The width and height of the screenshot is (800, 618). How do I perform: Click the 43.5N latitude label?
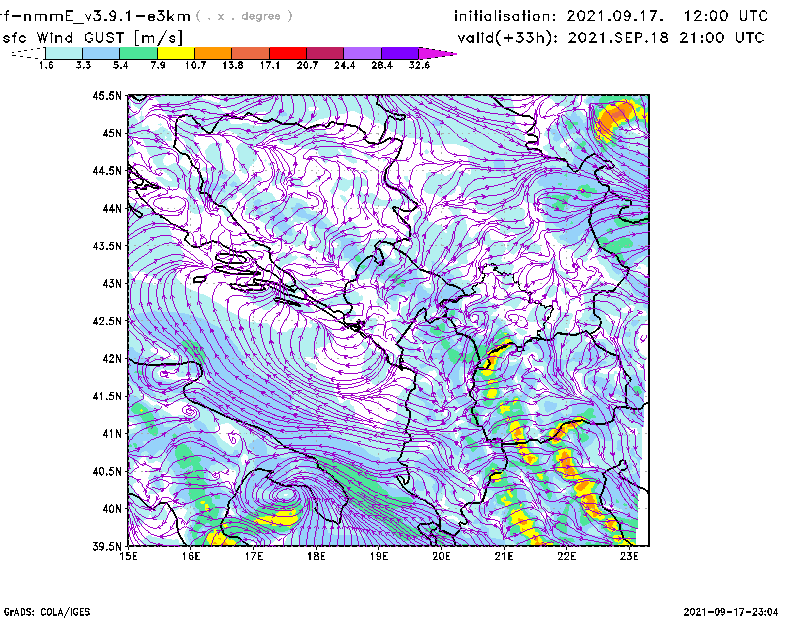107,246
